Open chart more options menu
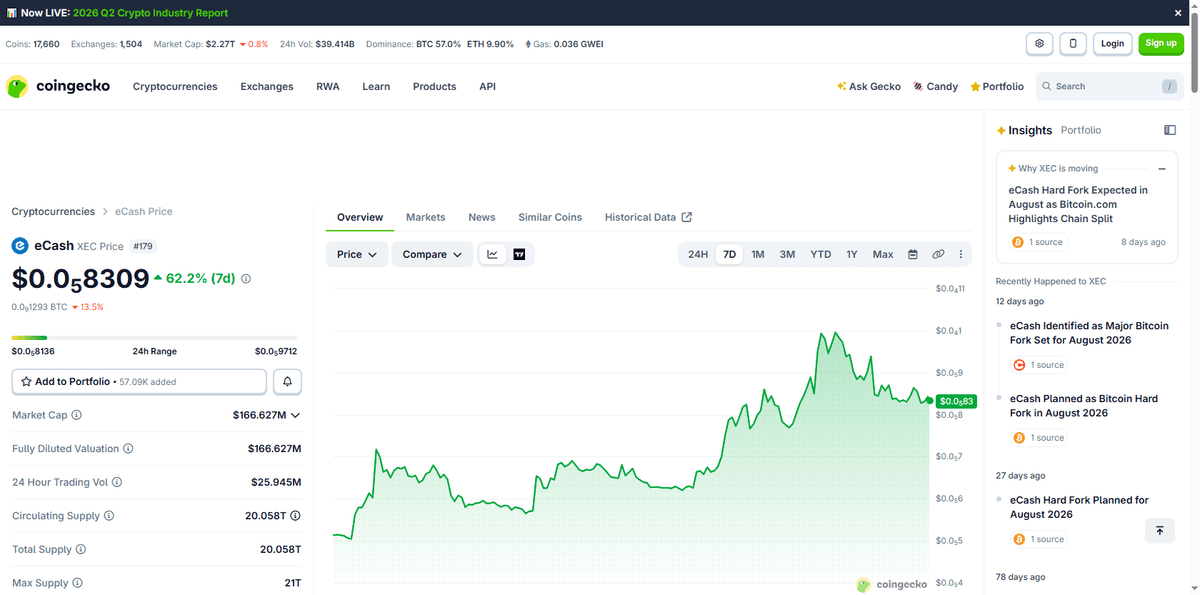 [x=961, y=255]
